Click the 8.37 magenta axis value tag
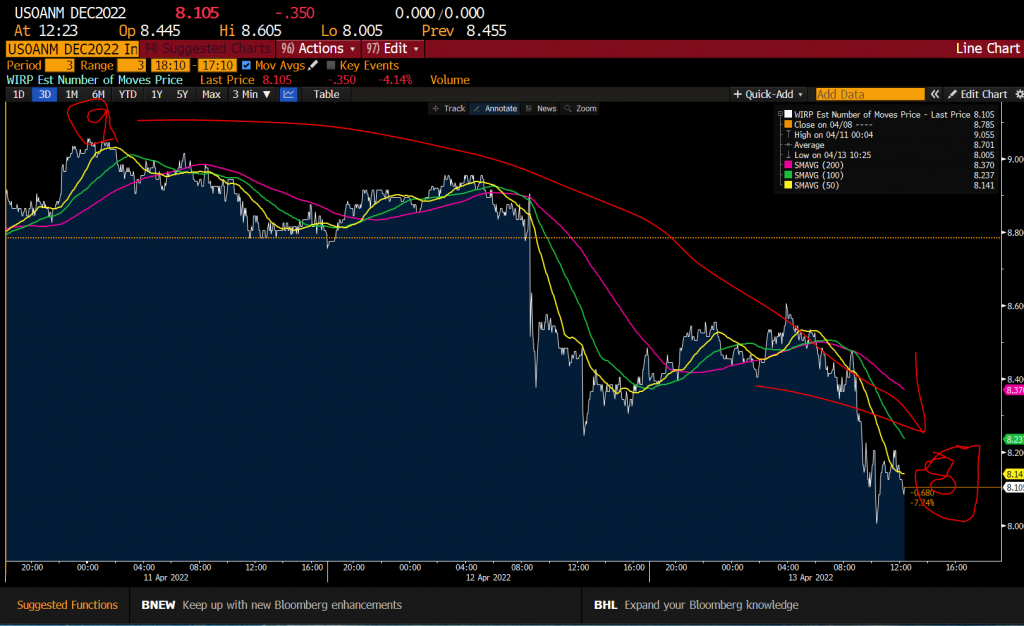The width and height of the screenshot is (1024, 626). 1014,390
